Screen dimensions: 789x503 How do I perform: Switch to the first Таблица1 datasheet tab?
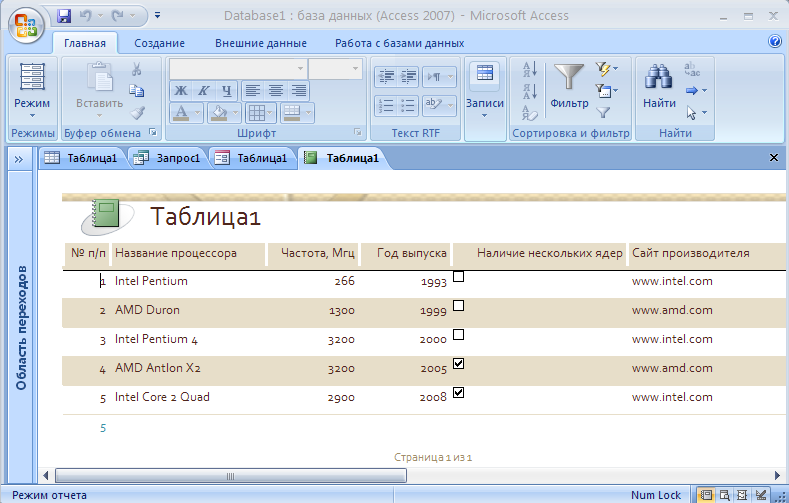[82, 158]
